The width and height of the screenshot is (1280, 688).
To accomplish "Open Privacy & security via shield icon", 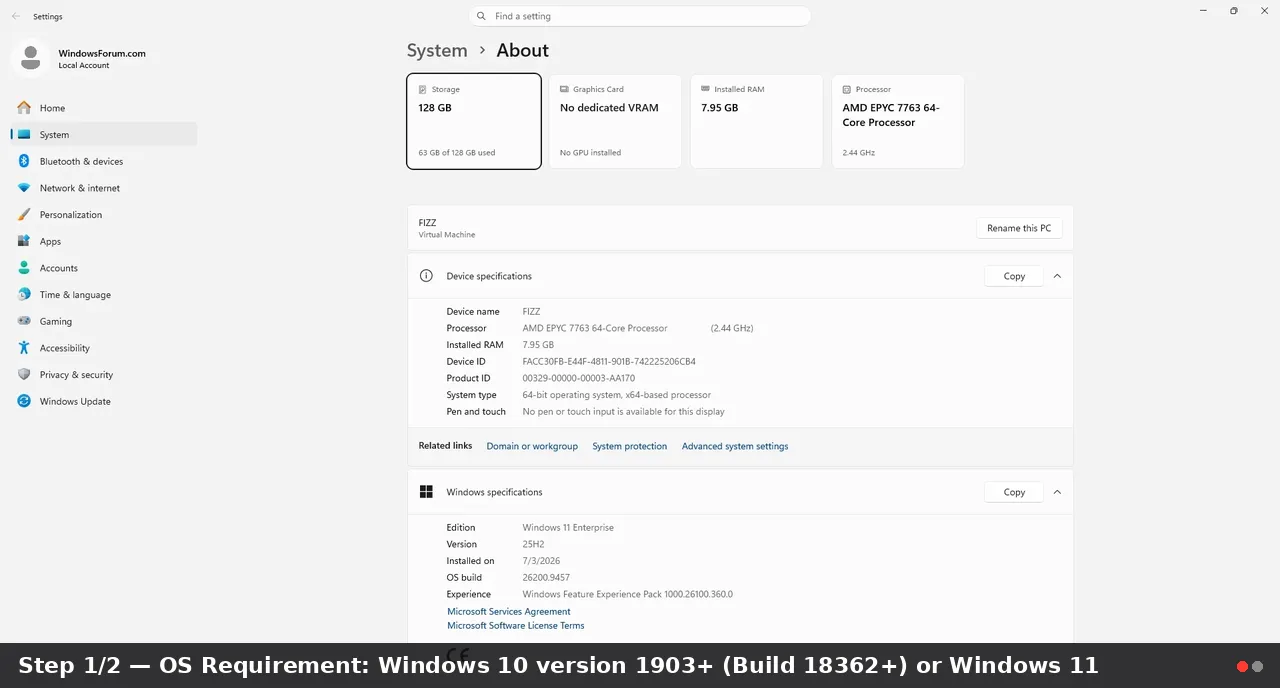I will coord(24,375).
